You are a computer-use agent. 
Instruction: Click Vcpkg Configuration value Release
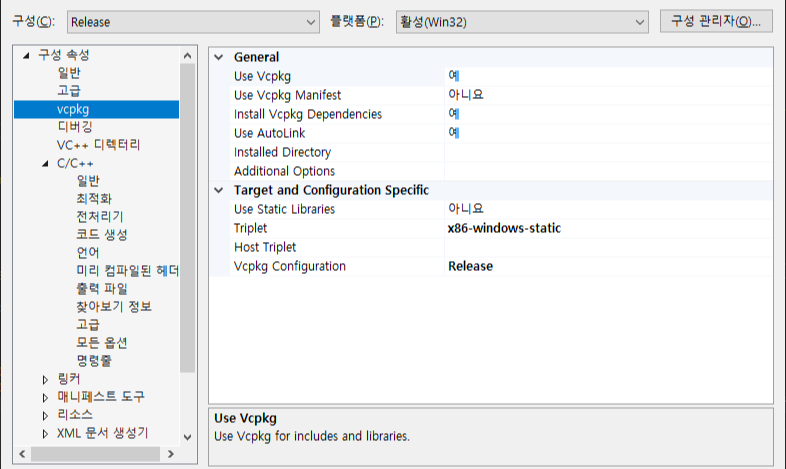(470, 267)
